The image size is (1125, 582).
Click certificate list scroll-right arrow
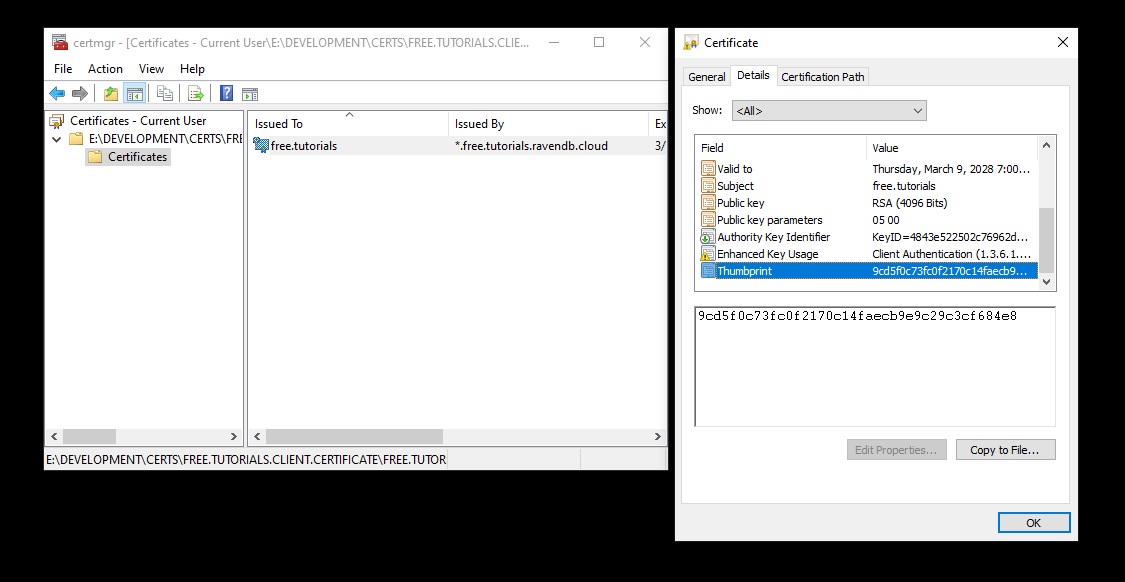coord(658,436)
